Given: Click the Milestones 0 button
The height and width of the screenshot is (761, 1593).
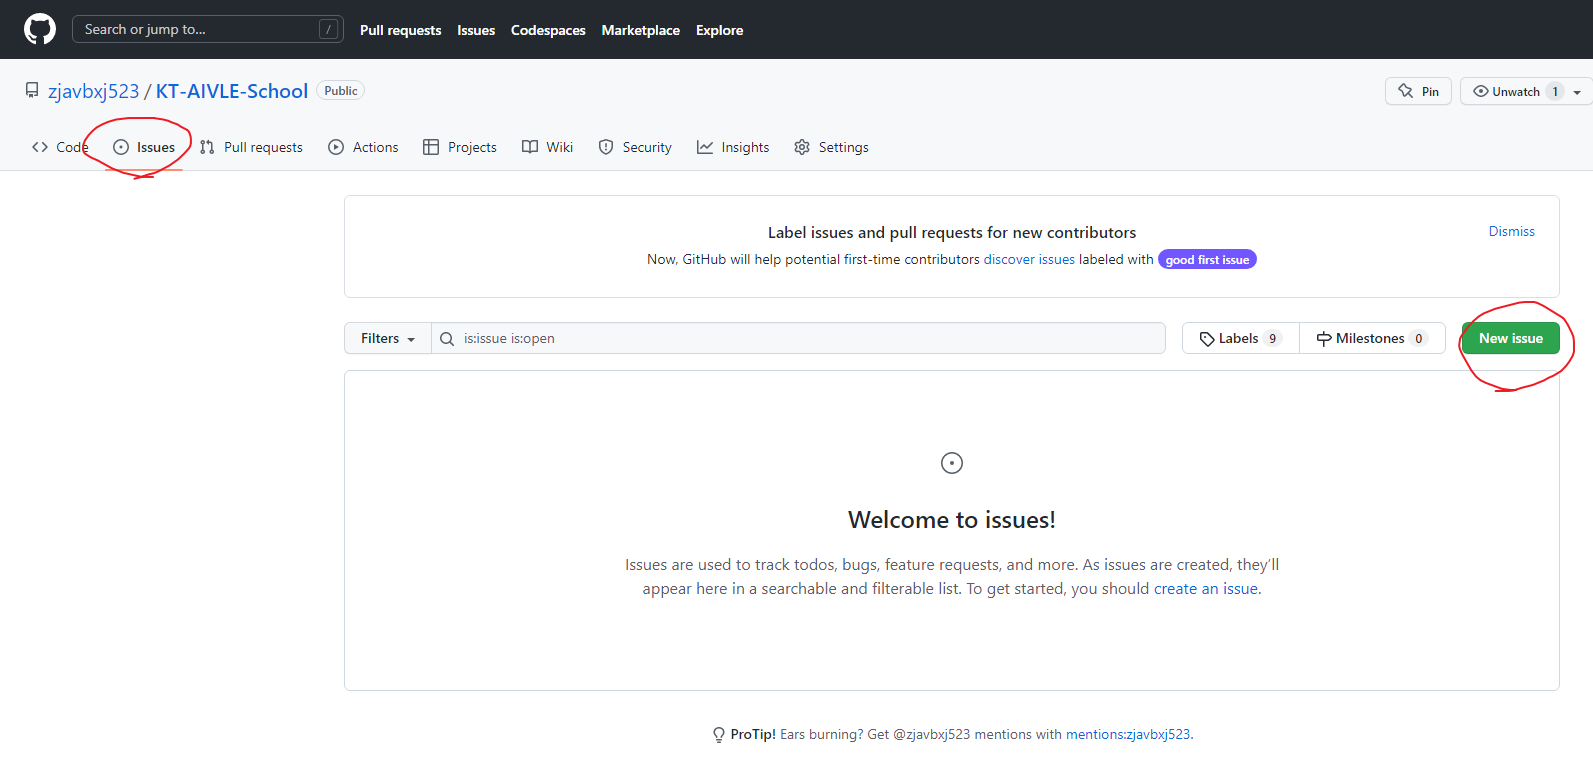Looking at the screenshot, I should 1372,338.
